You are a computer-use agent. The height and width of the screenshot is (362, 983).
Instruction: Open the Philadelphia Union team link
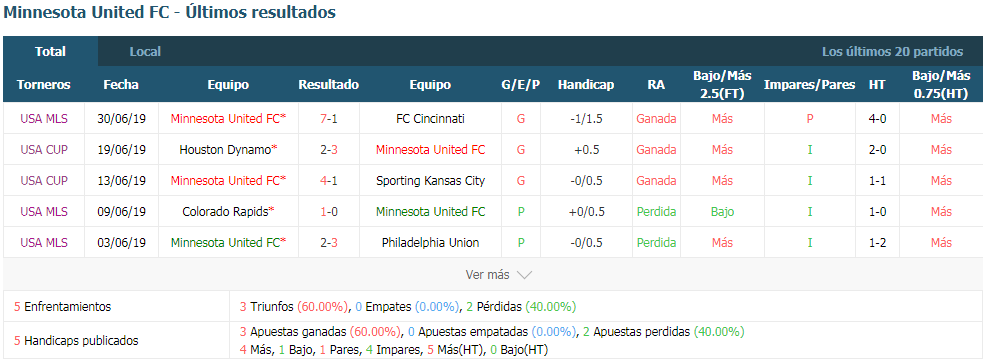430,243
